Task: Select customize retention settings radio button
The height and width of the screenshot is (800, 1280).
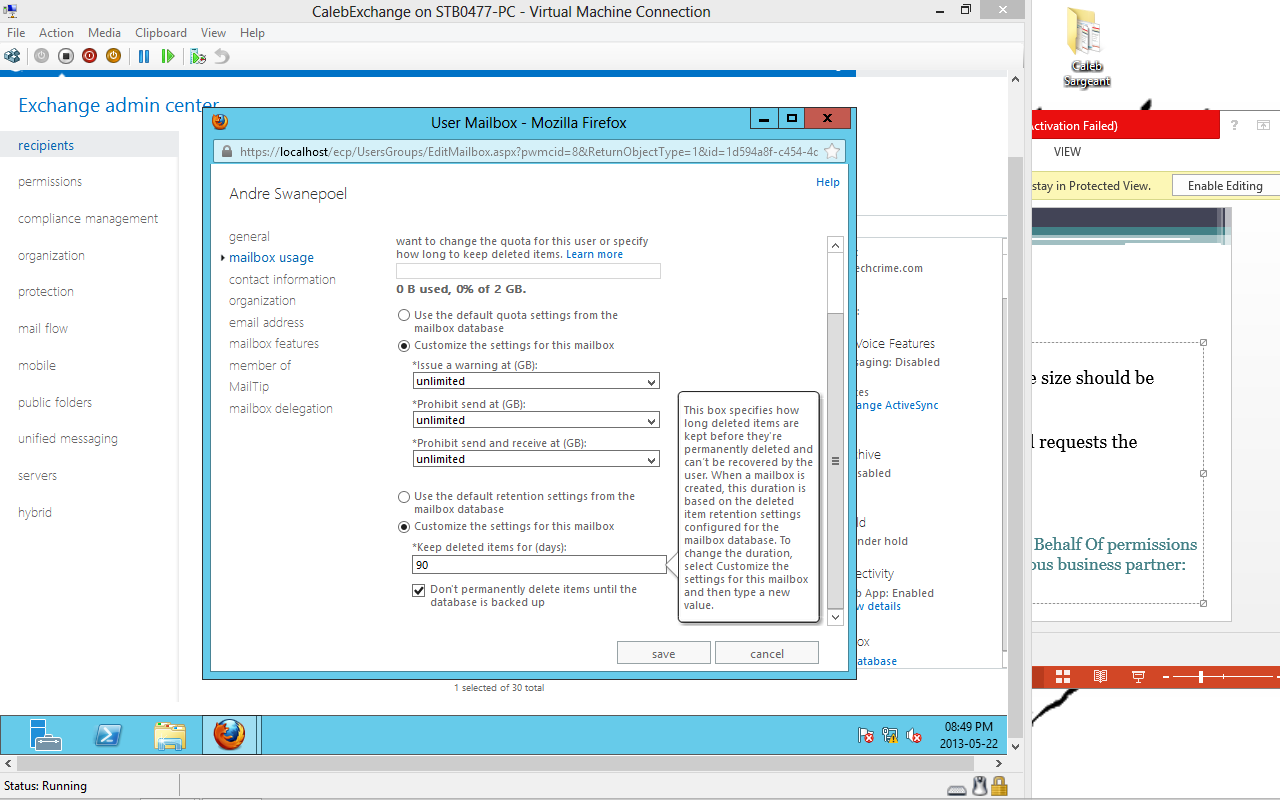Action: [404, 527]
